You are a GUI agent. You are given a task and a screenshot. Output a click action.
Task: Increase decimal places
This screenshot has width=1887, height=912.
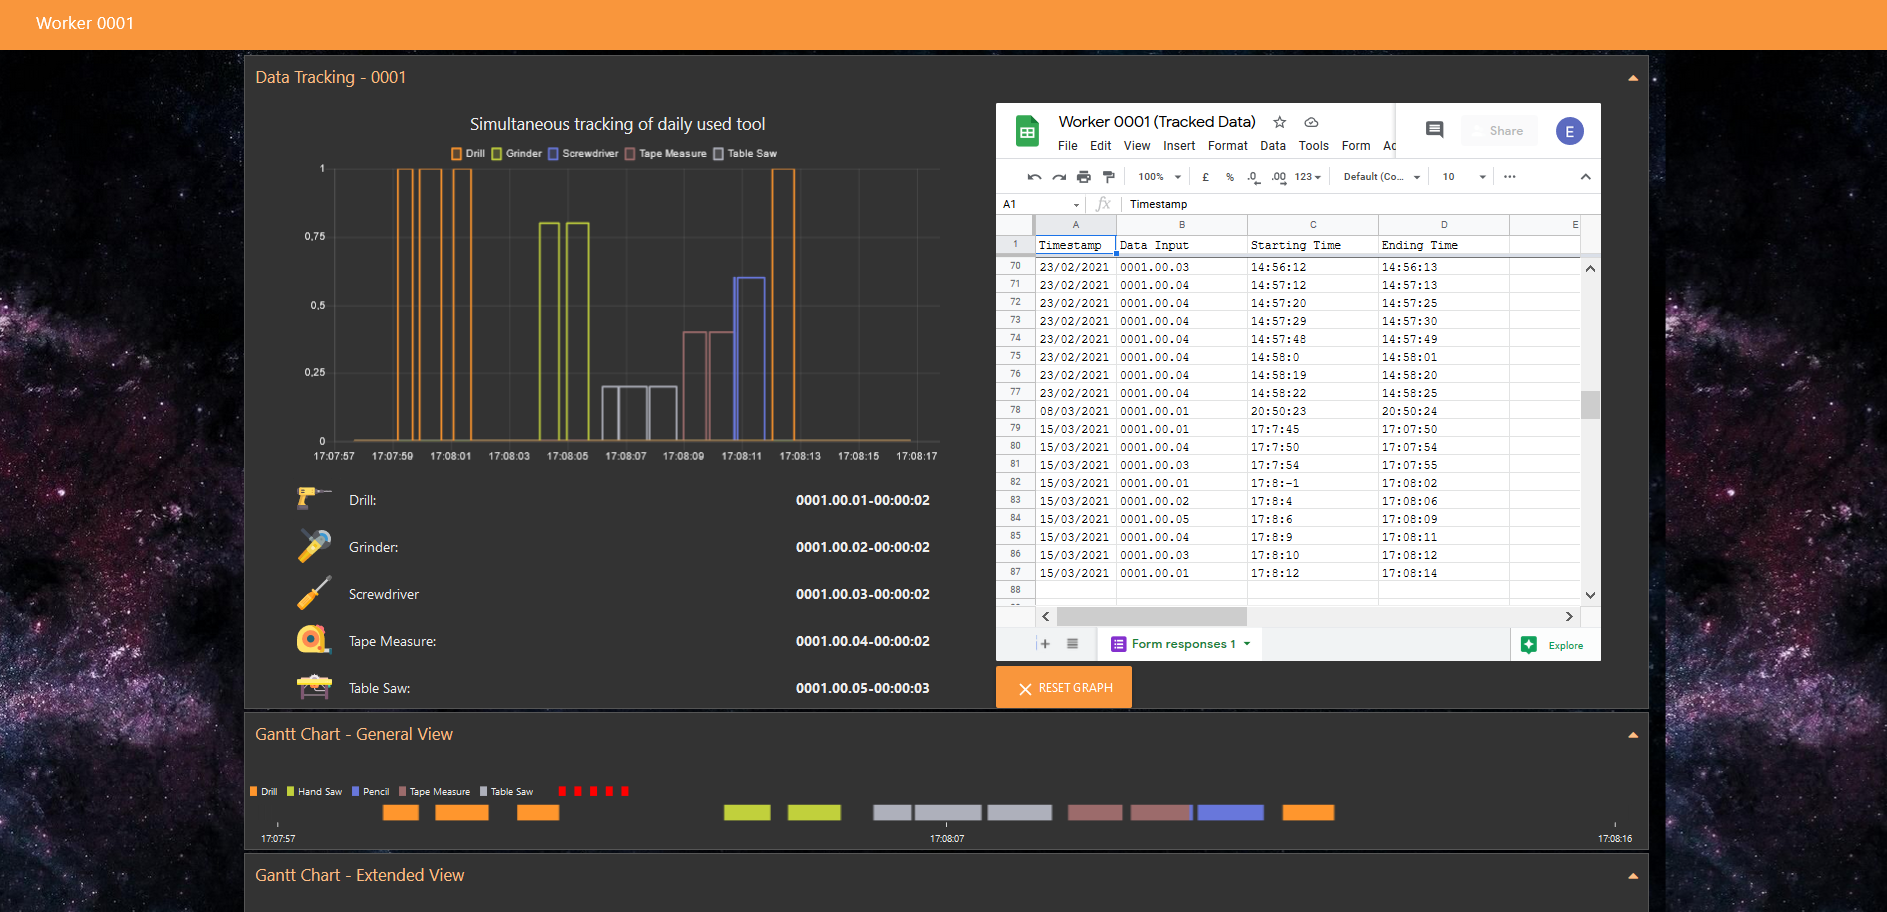coord(1279,177)
